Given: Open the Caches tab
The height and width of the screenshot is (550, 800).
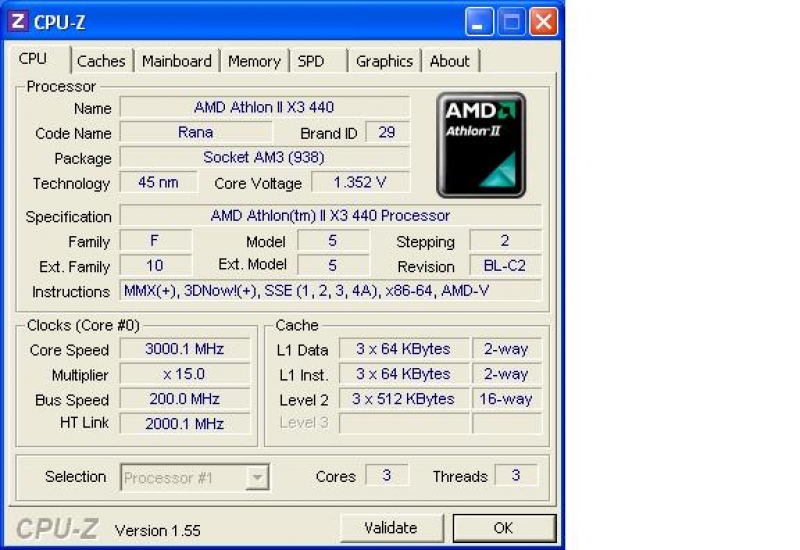Looking at the screenshot, I should click(101, 61).
